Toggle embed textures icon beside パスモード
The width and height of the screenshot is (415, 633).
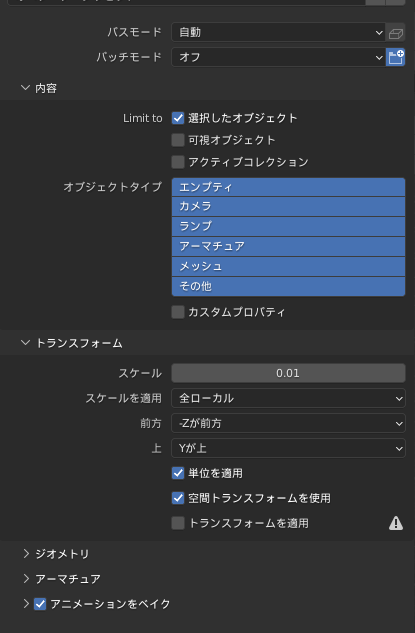396,33
